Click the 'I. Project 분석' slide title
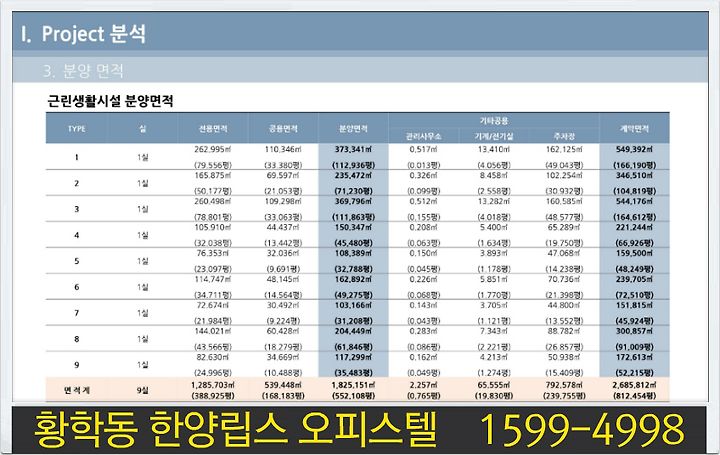The width and height of the screenshot is (720, 455). point(83,34)
